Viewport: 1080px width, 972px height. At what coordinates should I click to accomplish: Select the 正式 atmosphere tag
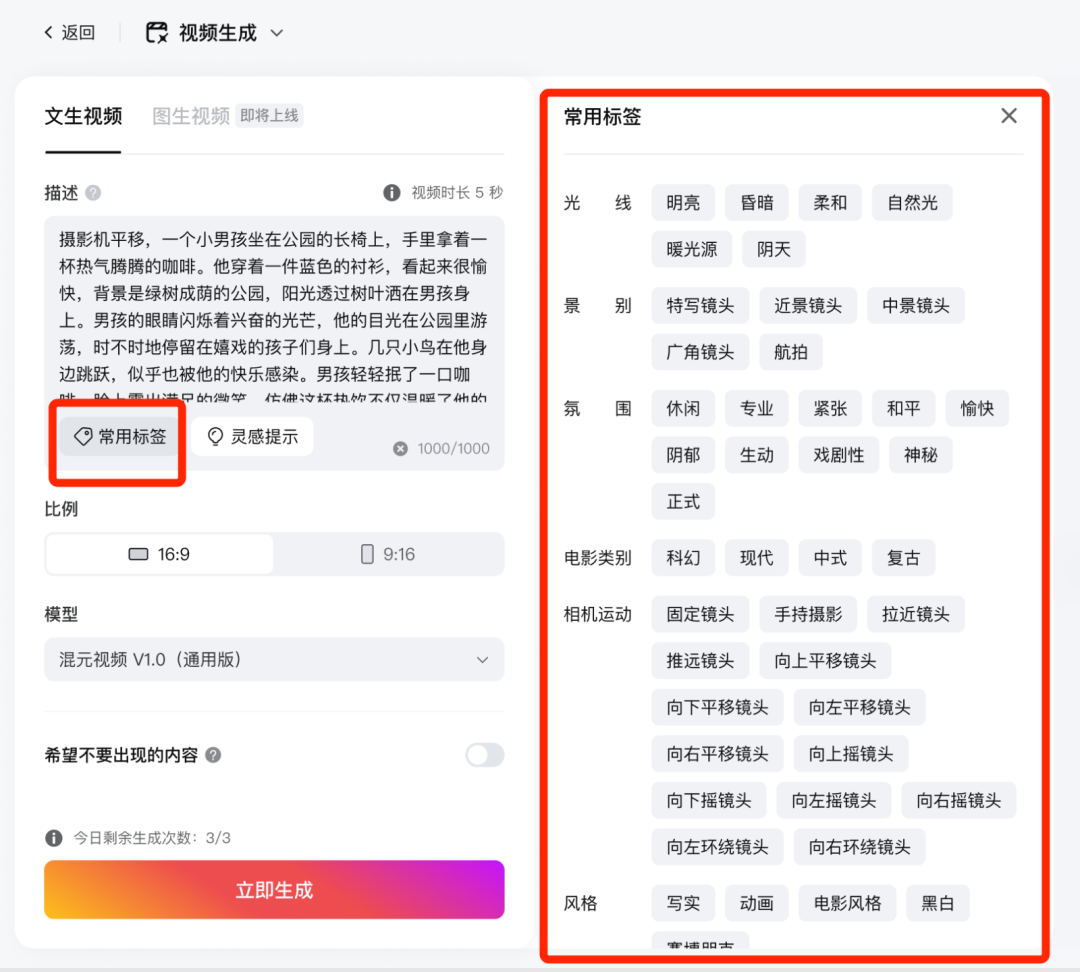(683, 501)
